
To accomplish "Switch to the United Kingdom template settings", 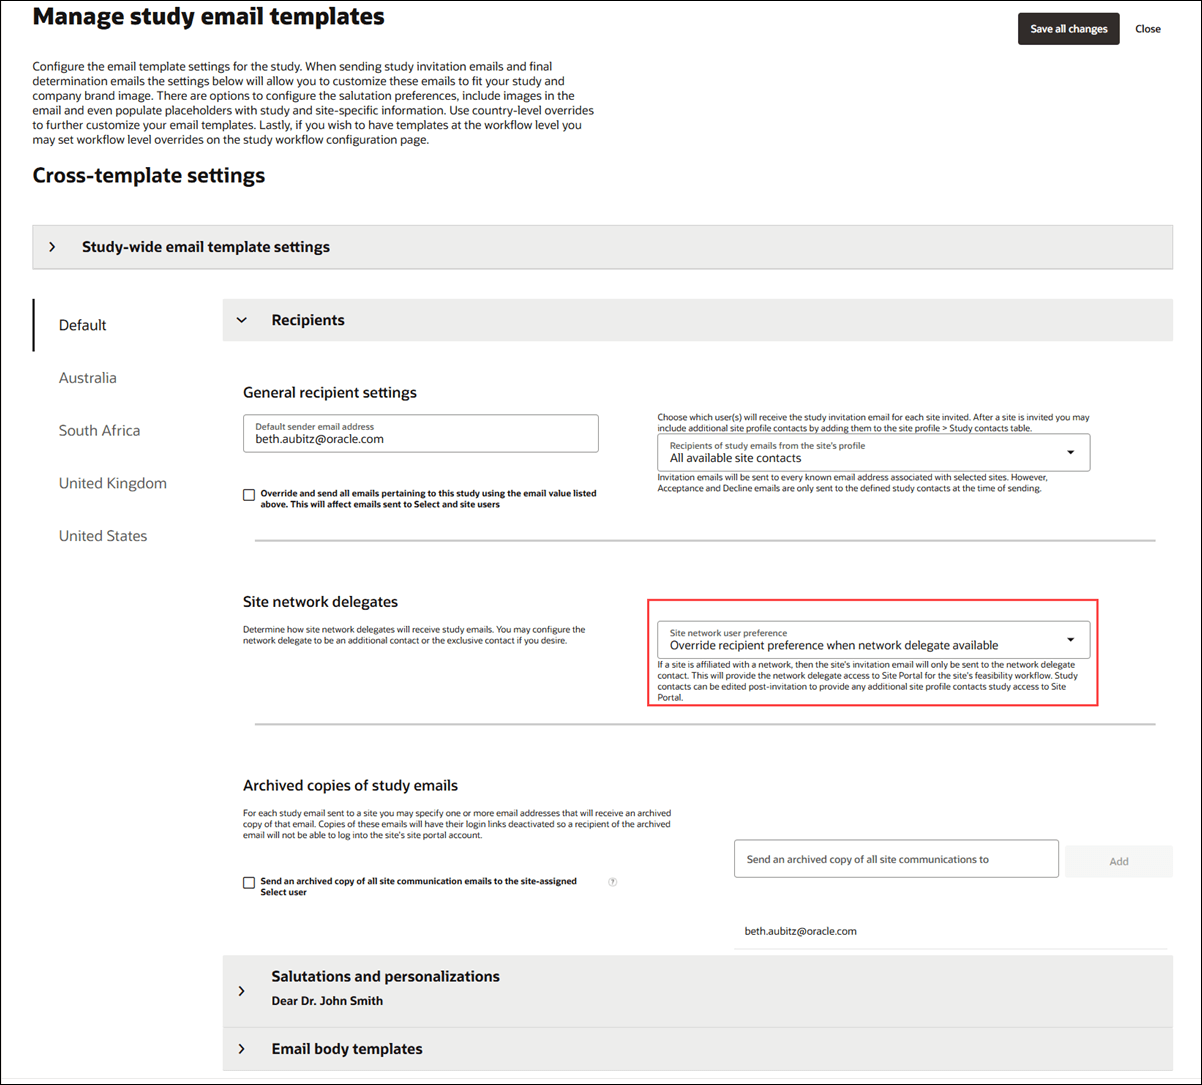I will [x=112, y=482].
